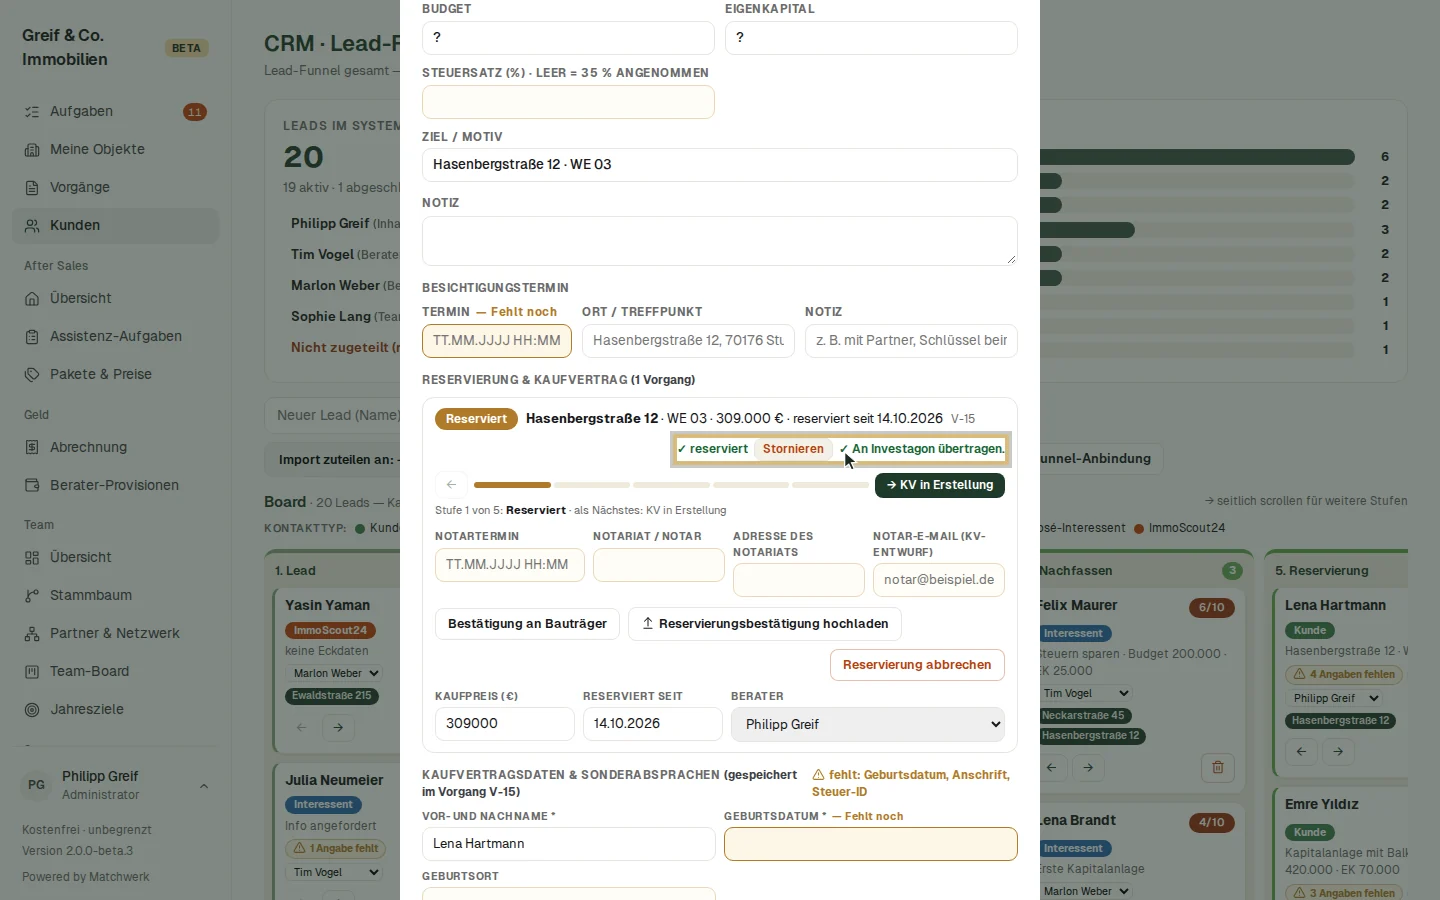Open the Vorgänge sidebar entry

115,188
